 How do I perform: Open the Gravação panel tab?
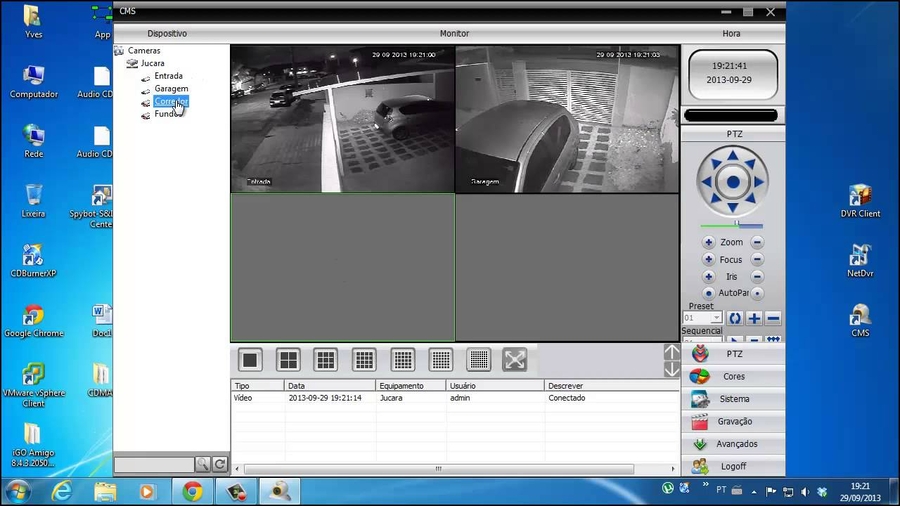click(733, 421)
